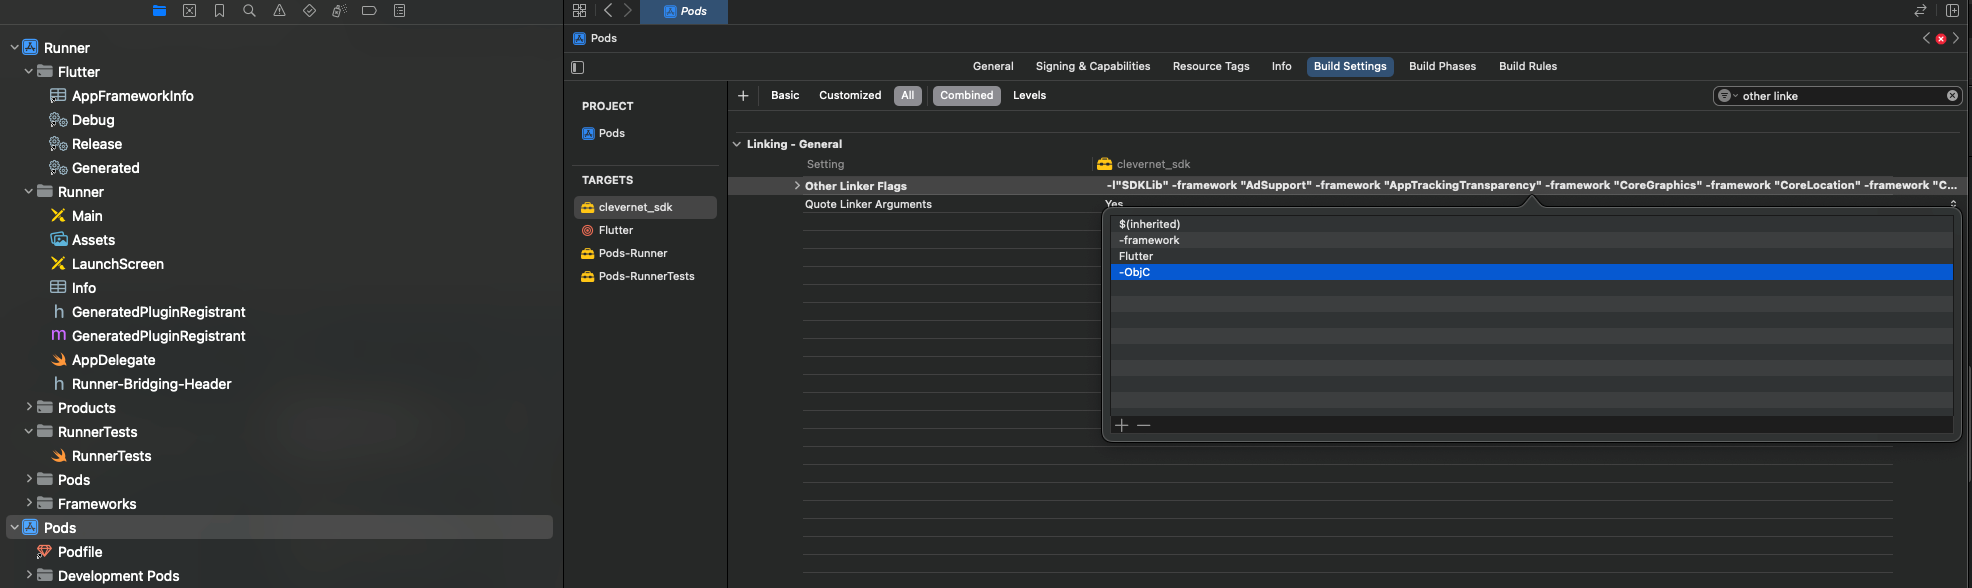Go back in editor history
This screenshot has height=588, width=1972.
click(608, 11)
